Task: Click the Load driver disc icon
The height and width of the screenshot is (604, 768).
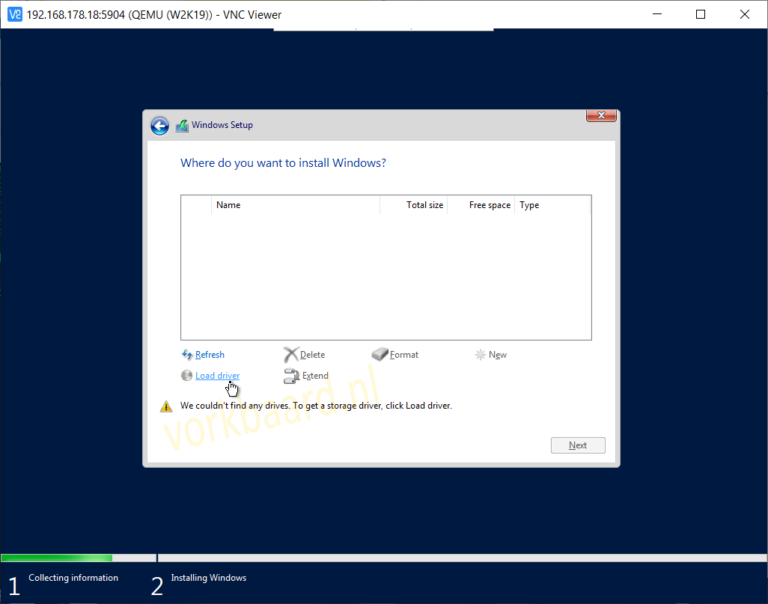Action: coord(186,375)
